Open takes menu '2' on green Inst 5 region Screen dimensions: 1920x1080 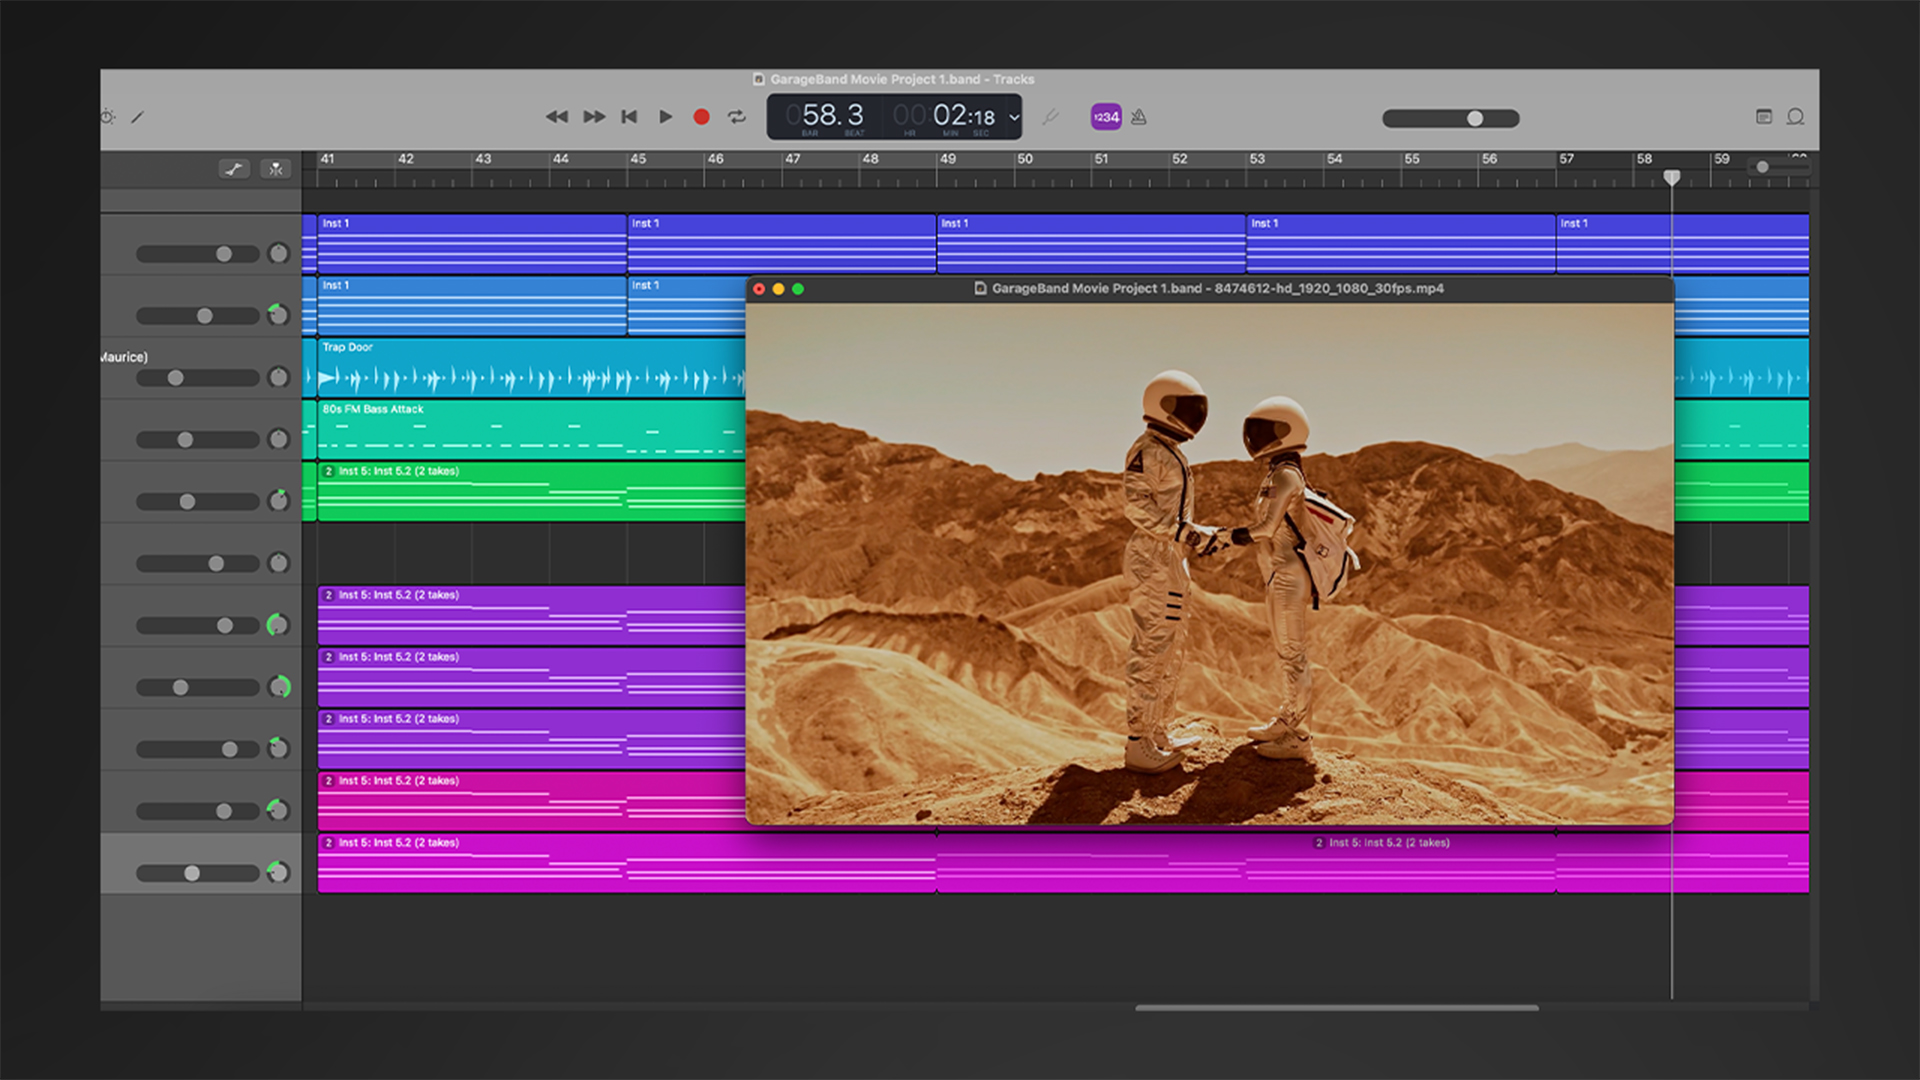[328, 471]
